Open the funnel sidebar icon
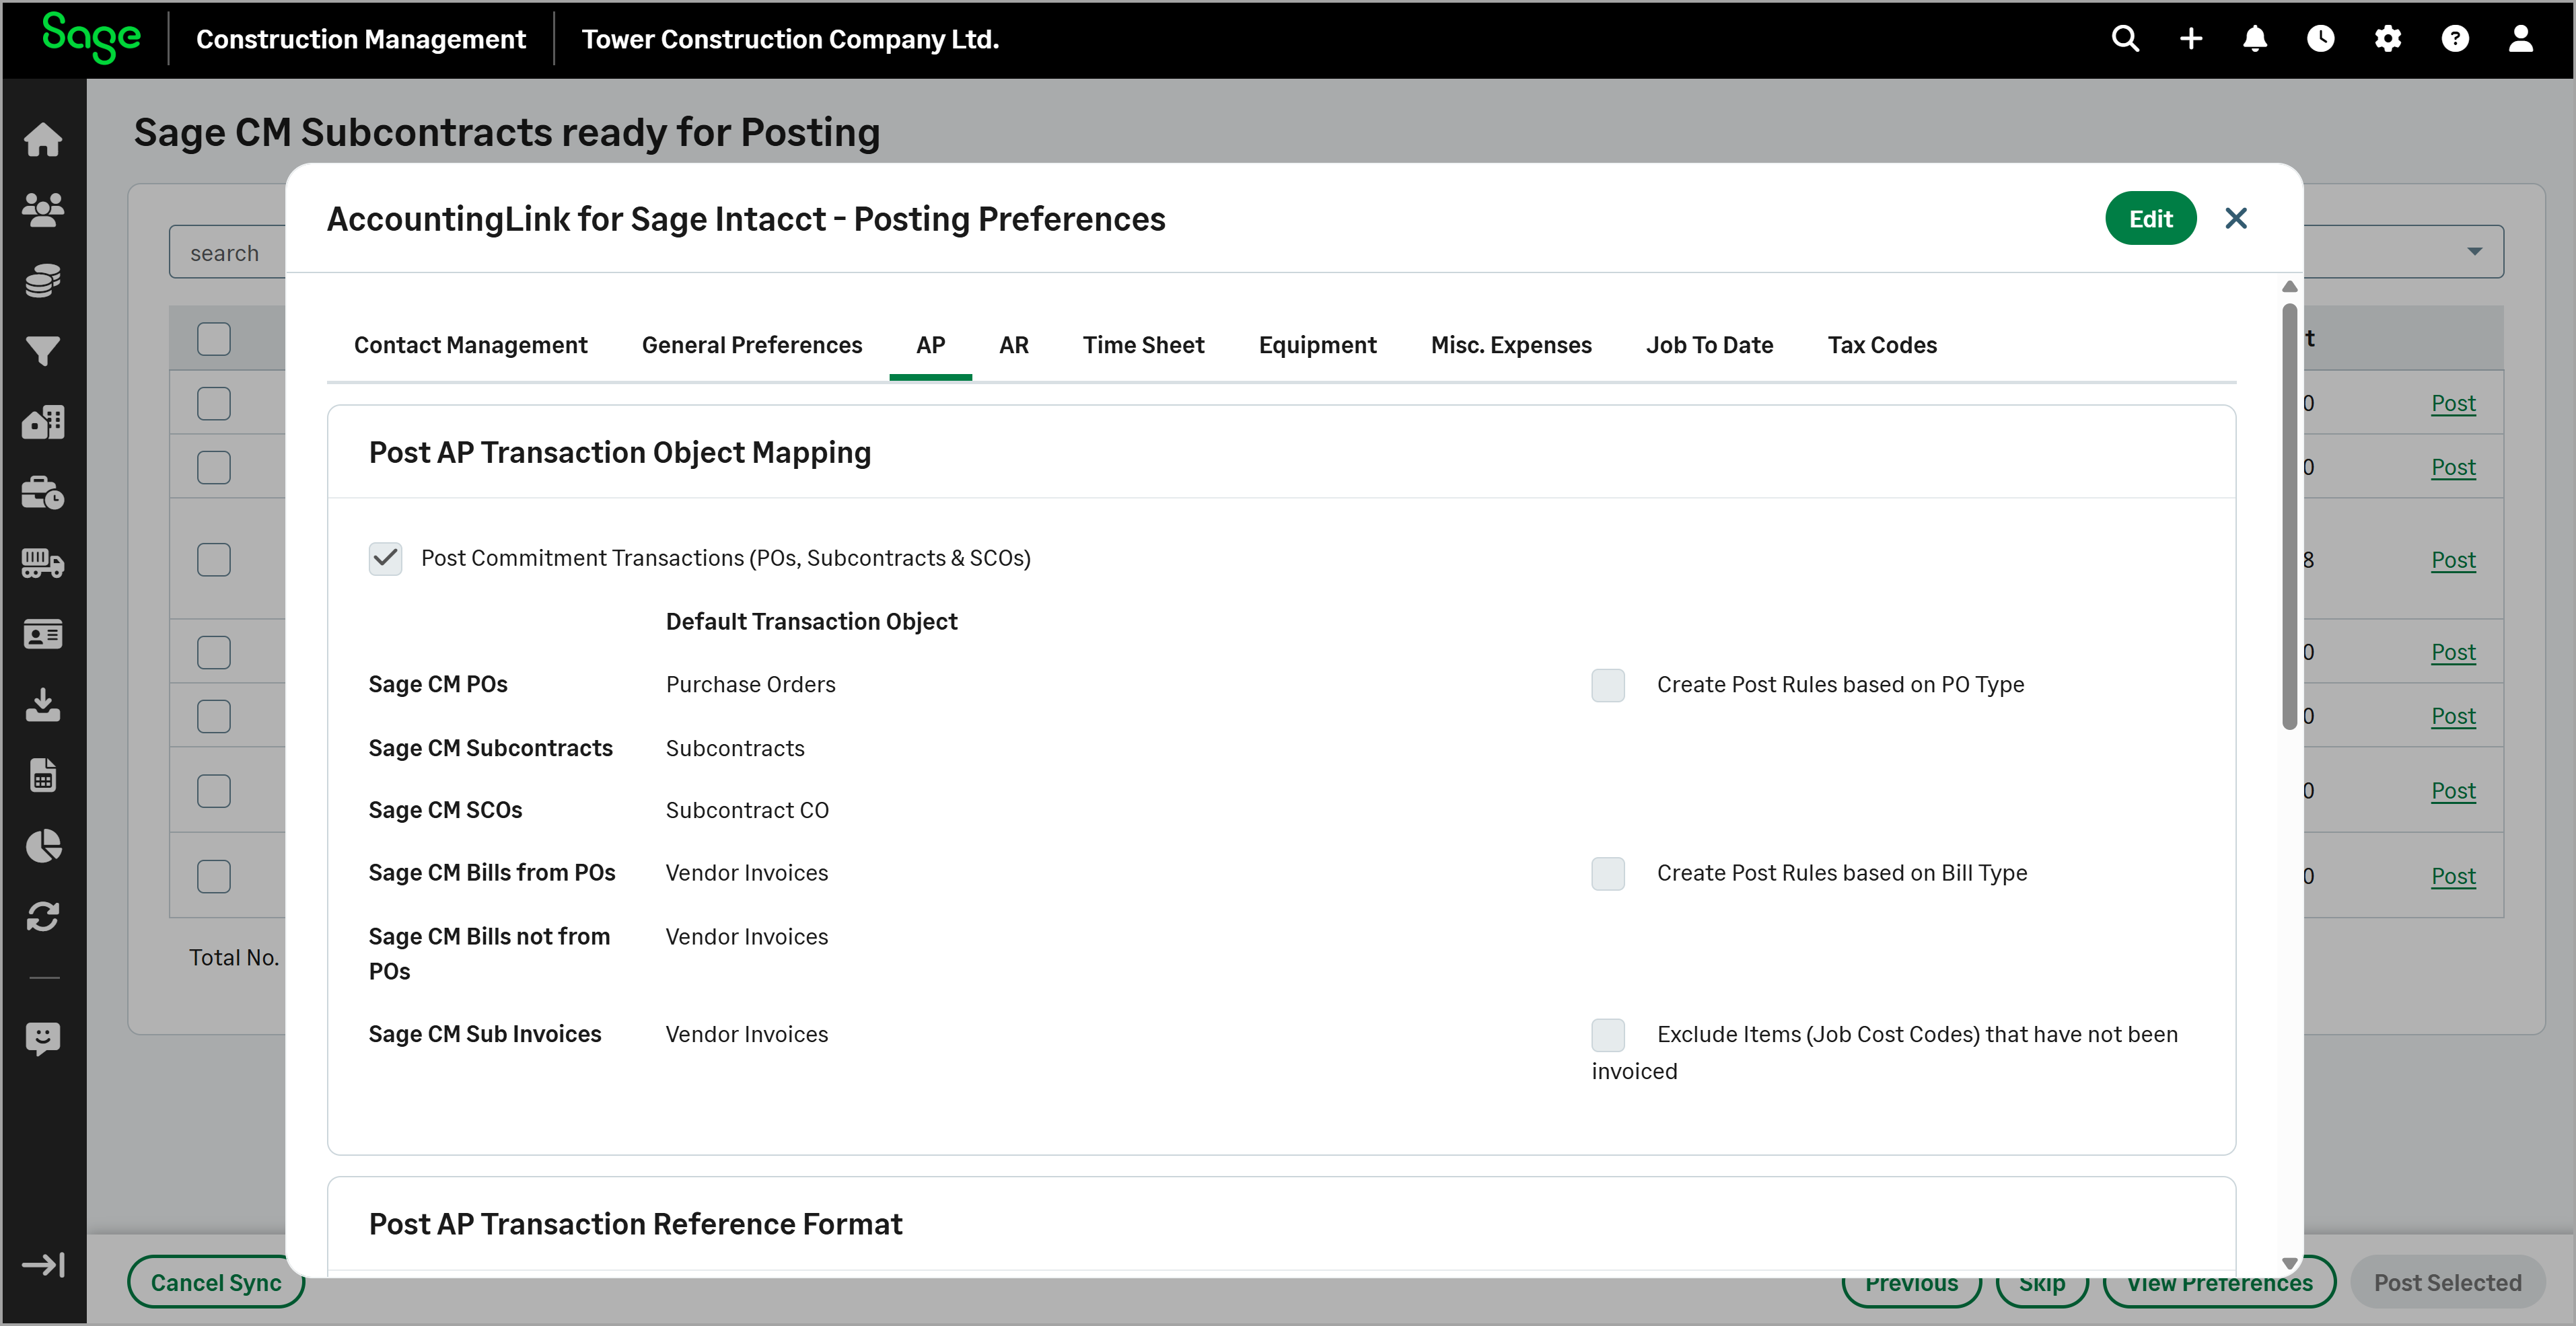Viewport: 2576px width, 1326px height. pos(43,351)
